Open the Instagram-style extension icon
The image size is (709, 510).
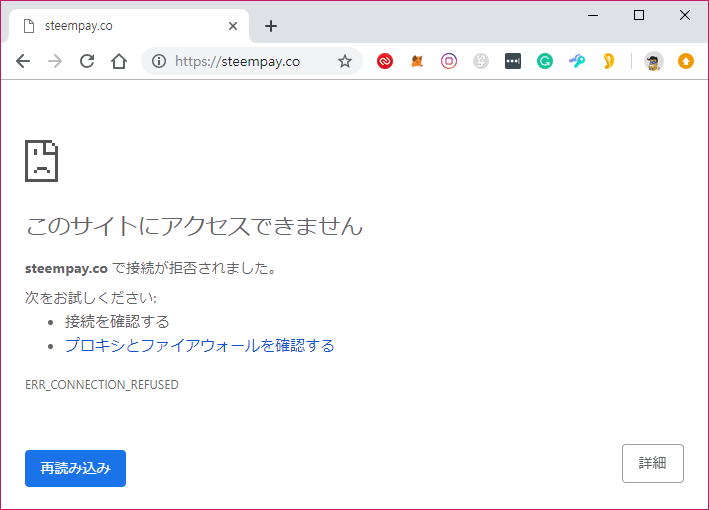pyautogui.click(x=449, y=61)
